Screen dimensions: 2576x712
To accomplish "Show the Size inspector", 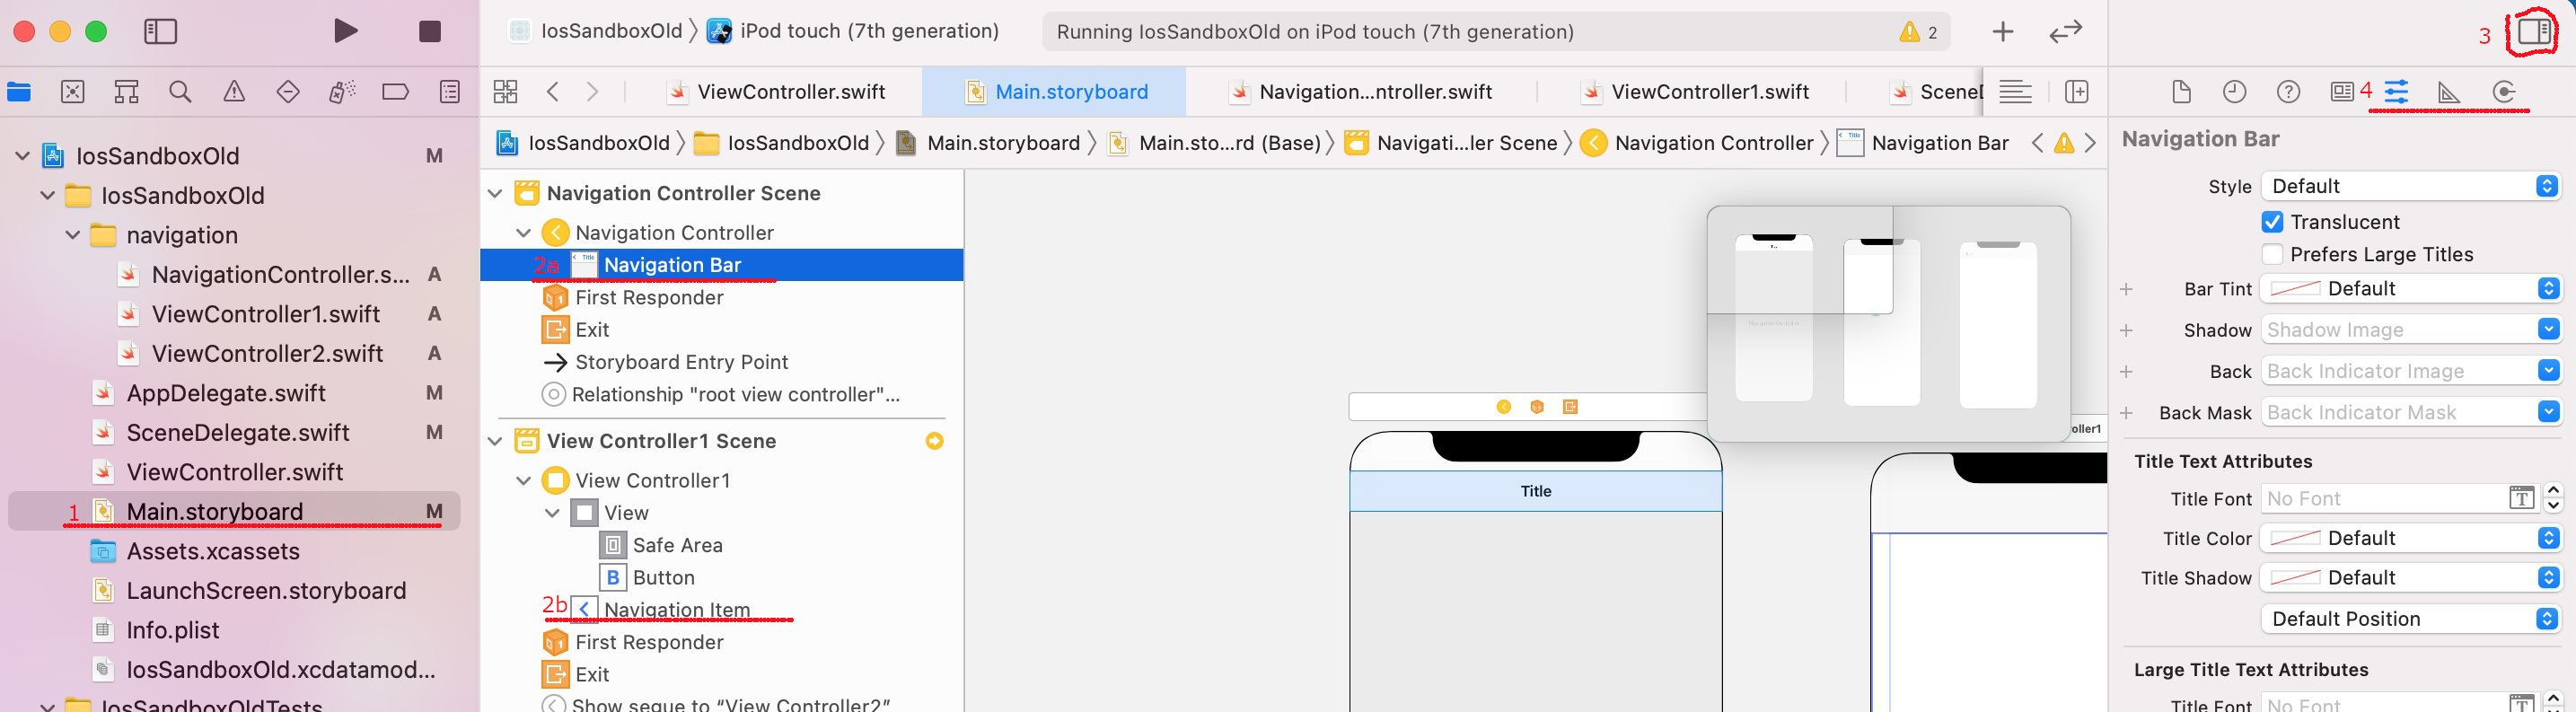I will click(x=2450, y=92).
